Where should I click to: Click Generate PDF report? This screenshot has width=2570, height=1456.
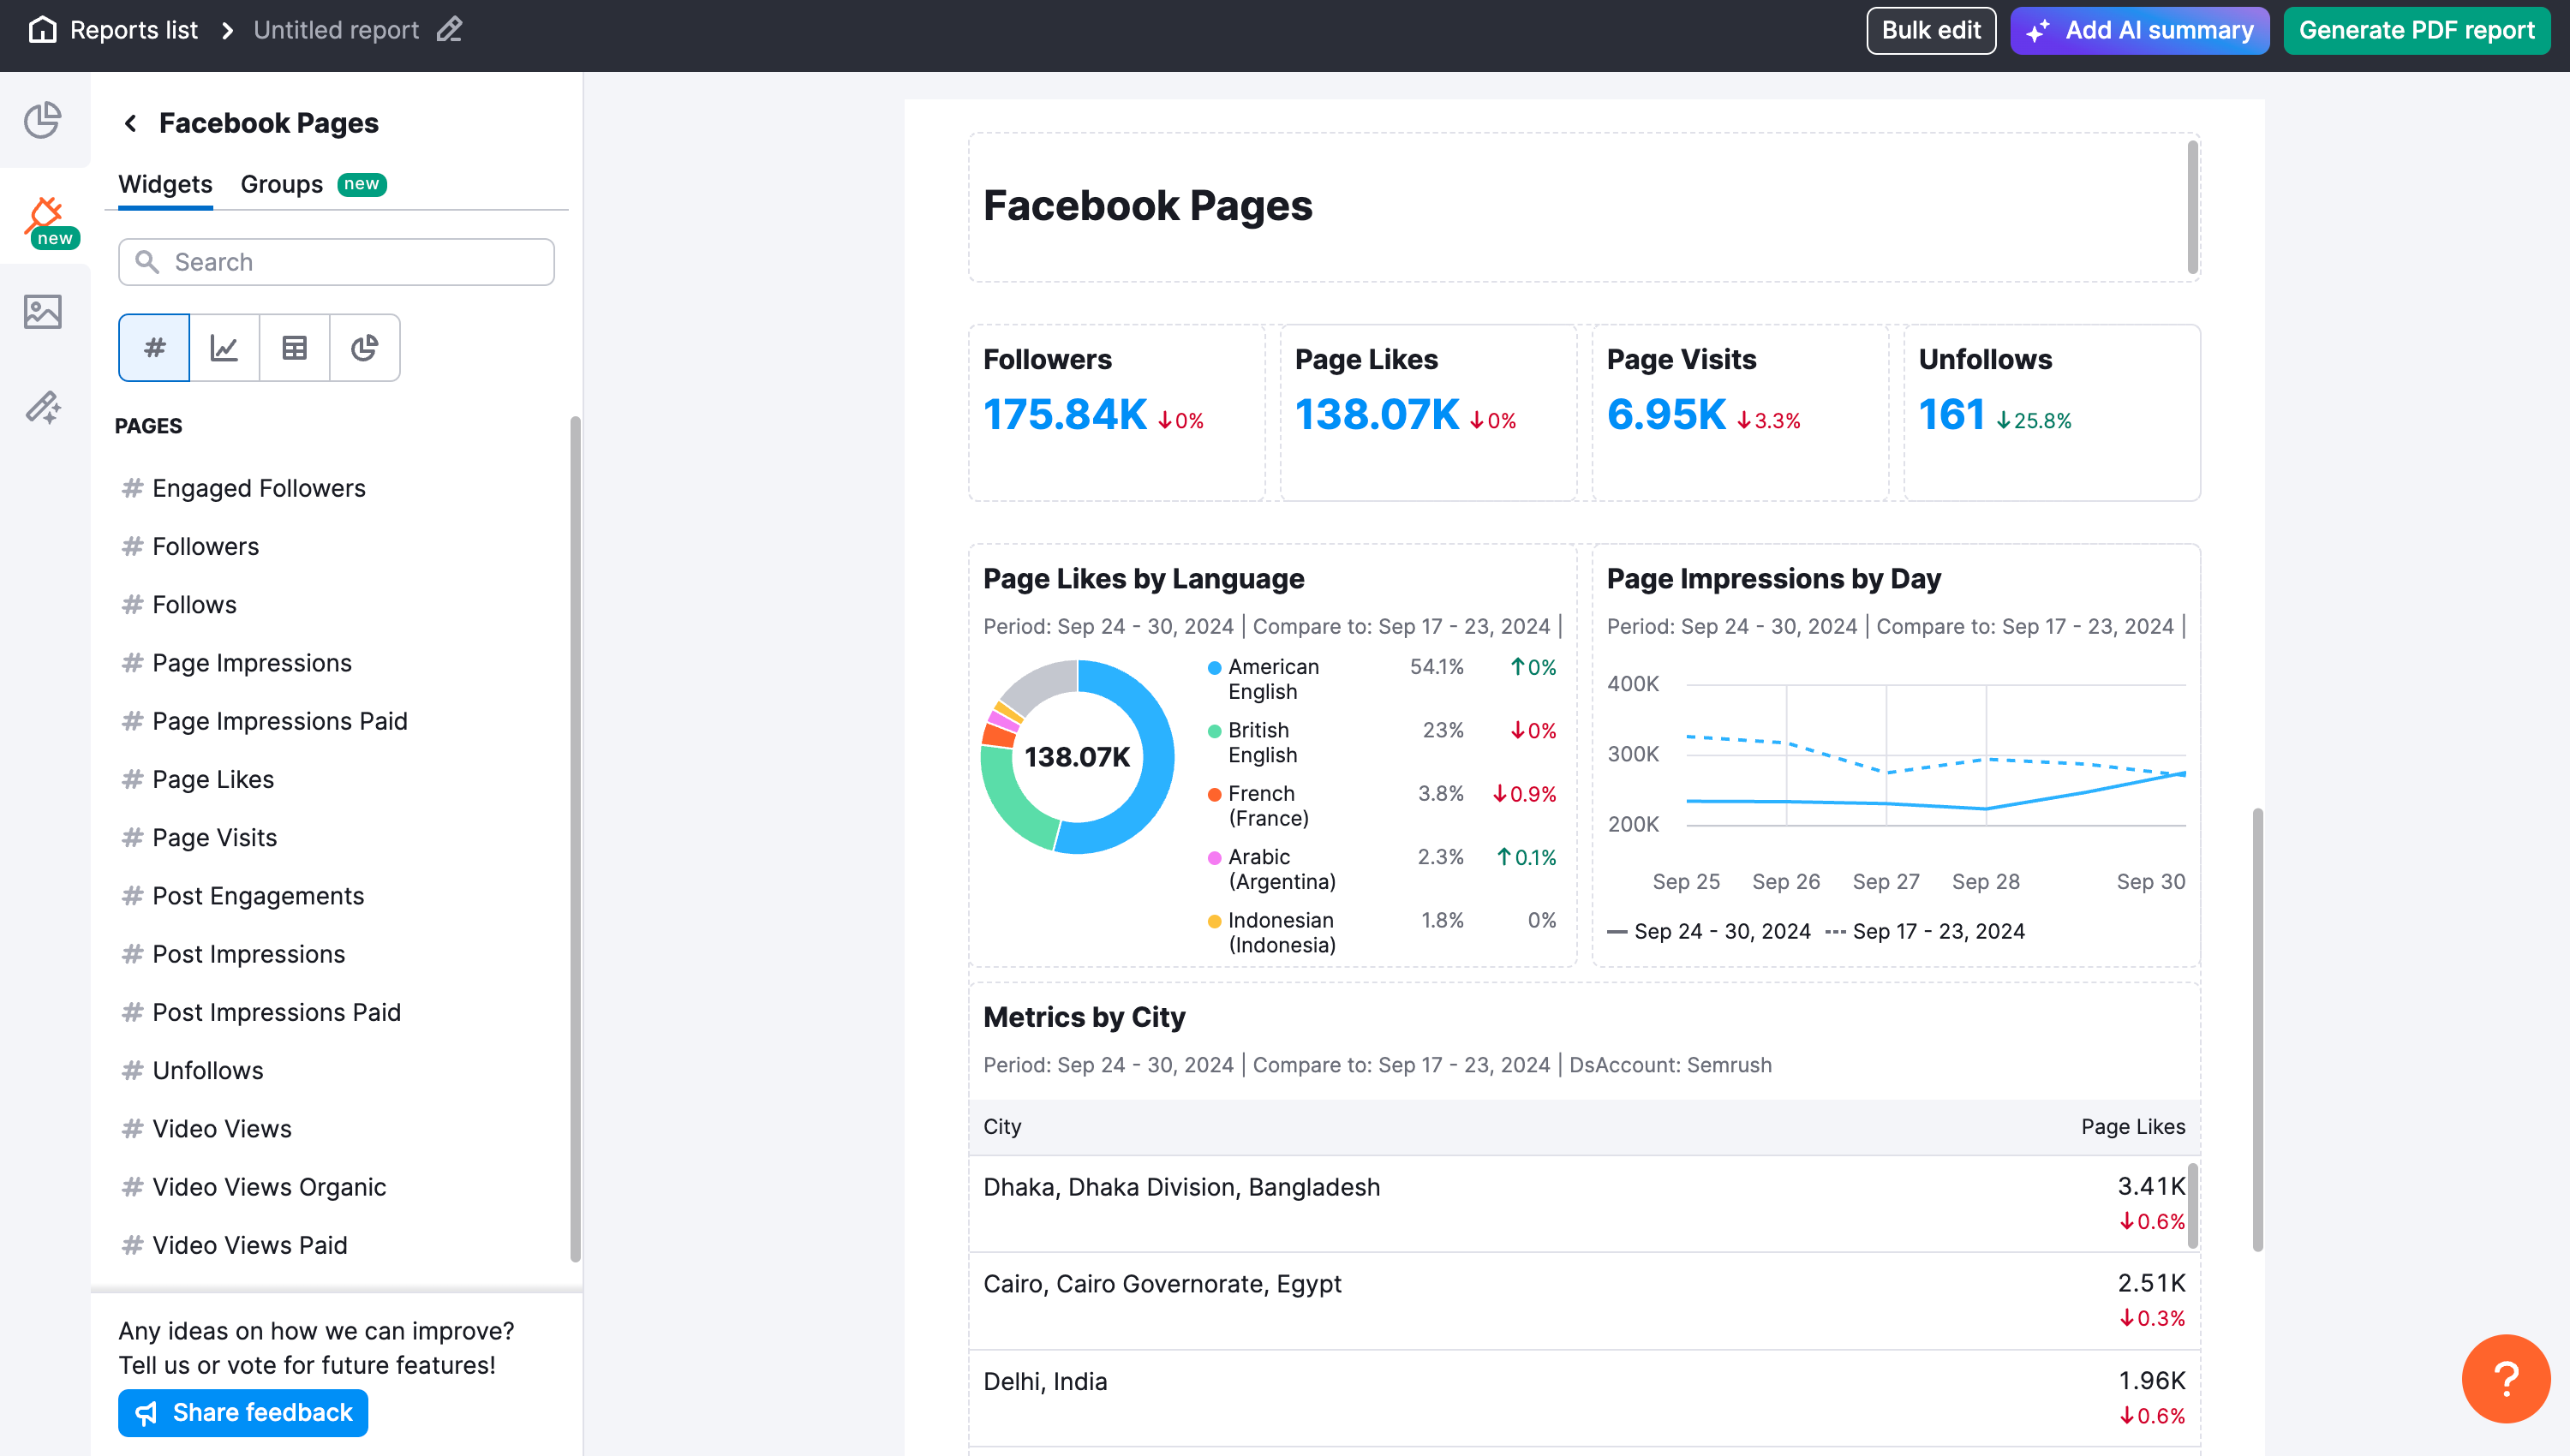(2417, 29)
